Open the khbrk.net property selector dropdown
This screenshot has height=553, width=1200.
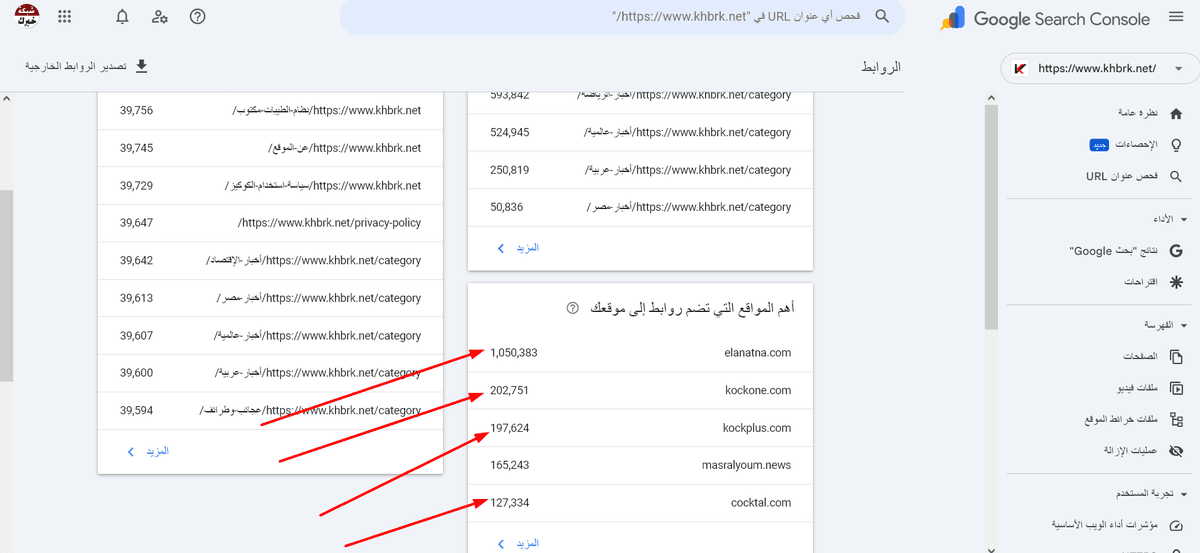[1100, 68]
